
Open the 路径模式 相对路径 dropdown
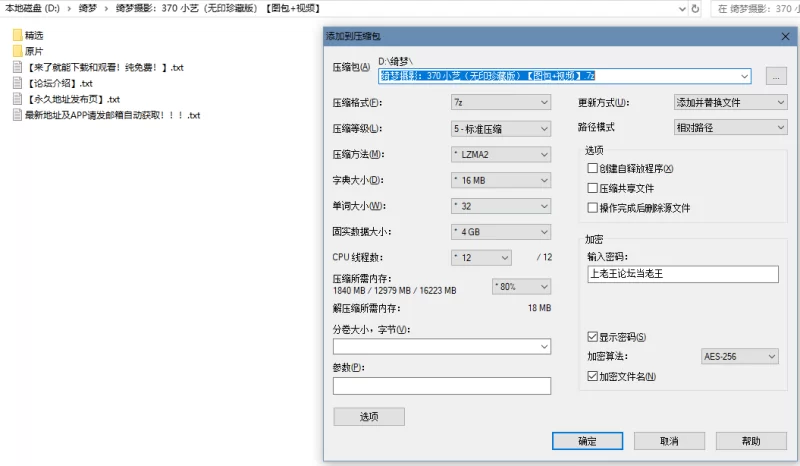coord(730,128)
